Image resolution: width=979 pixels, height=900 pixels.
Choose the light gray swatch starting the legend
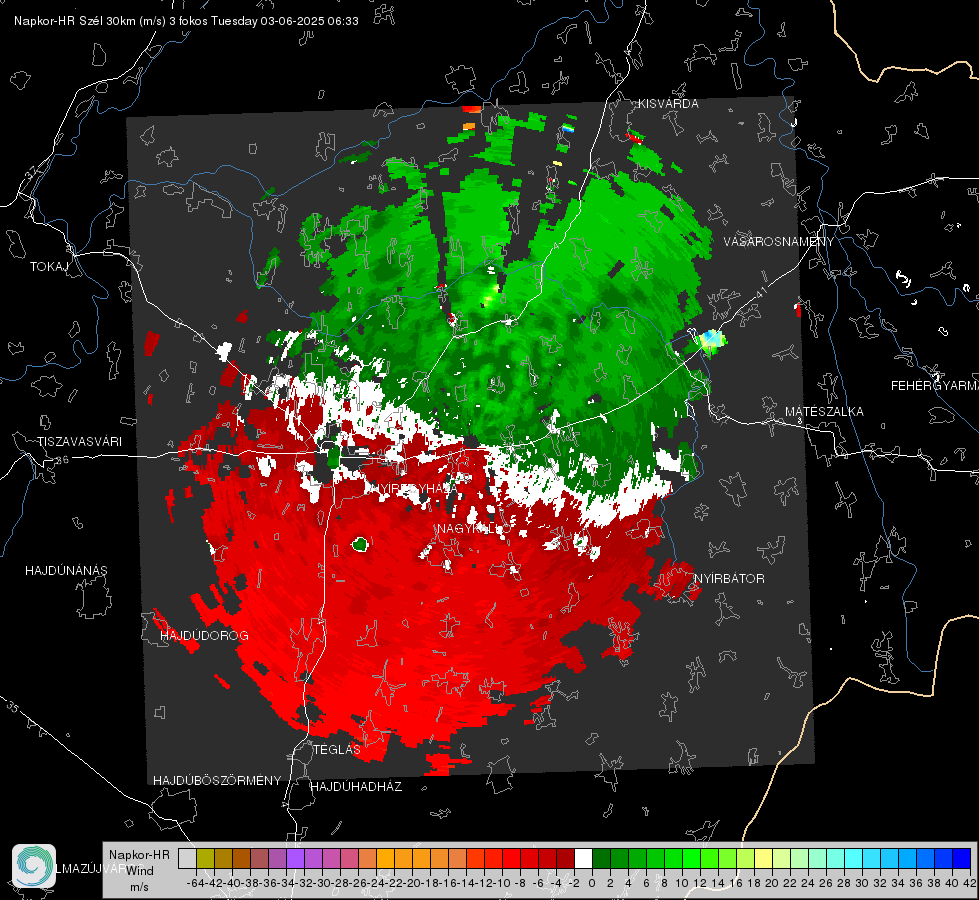[187, 858]
